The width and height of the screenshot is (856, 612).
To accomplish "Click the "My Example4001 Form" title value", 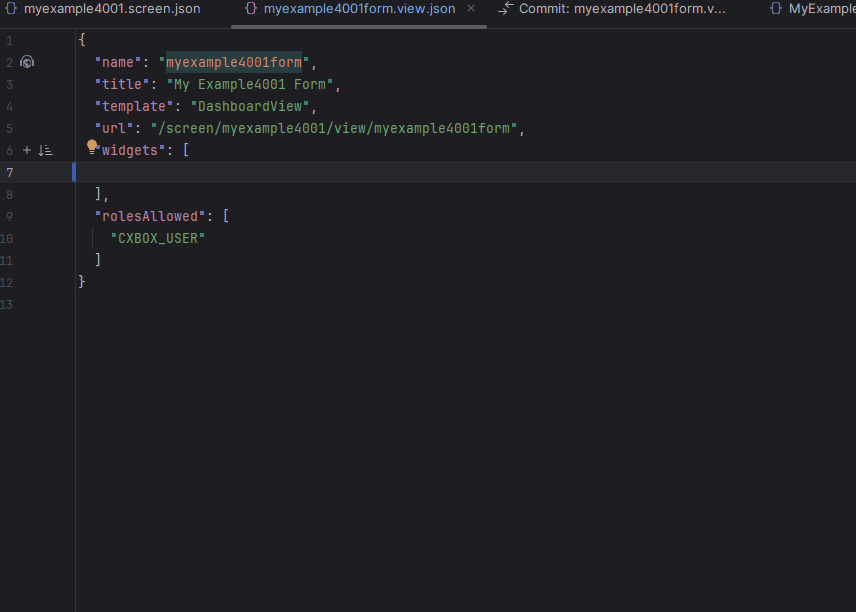I will 253,84.
